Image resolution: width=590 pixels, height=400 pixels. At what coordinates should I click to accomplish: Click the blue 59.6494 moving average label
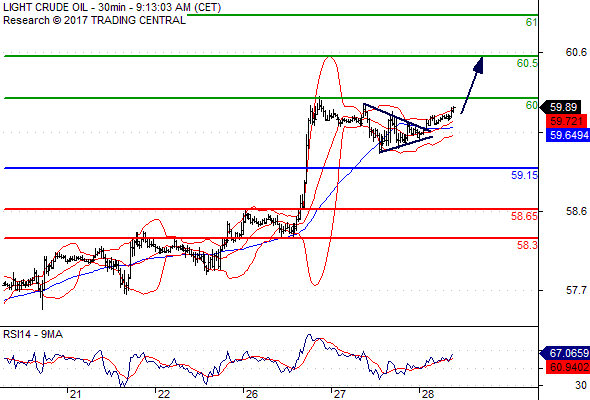pos(568,135)
